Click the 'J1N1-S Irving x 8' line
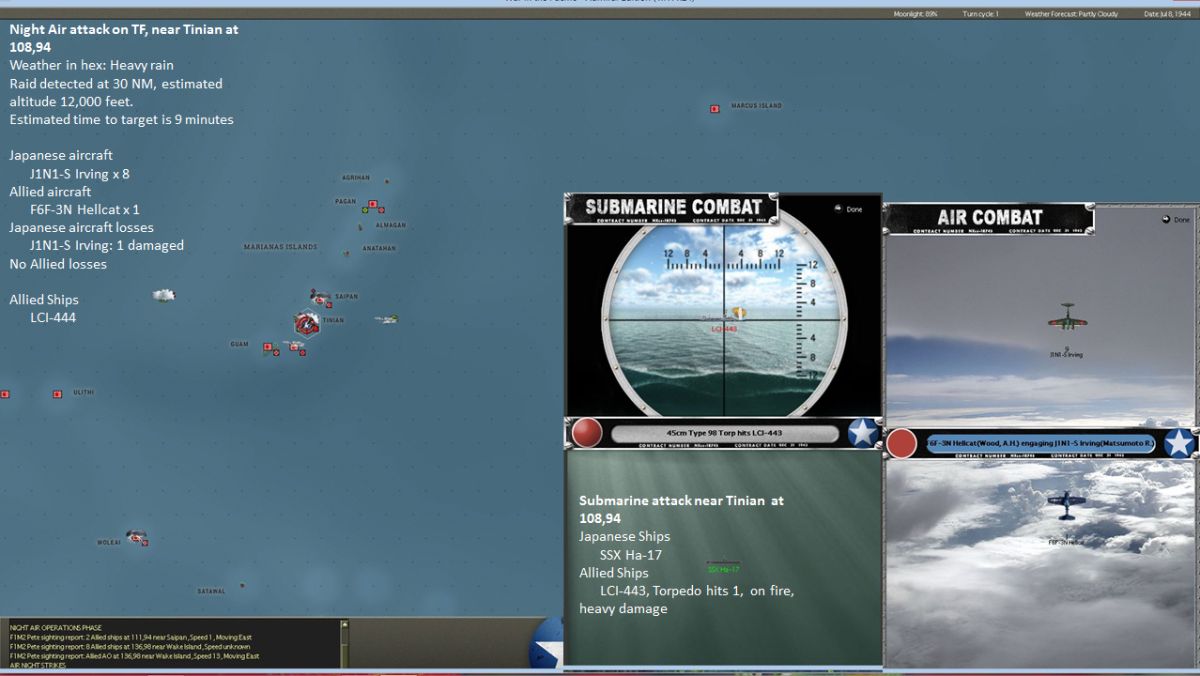 (79, 174)
